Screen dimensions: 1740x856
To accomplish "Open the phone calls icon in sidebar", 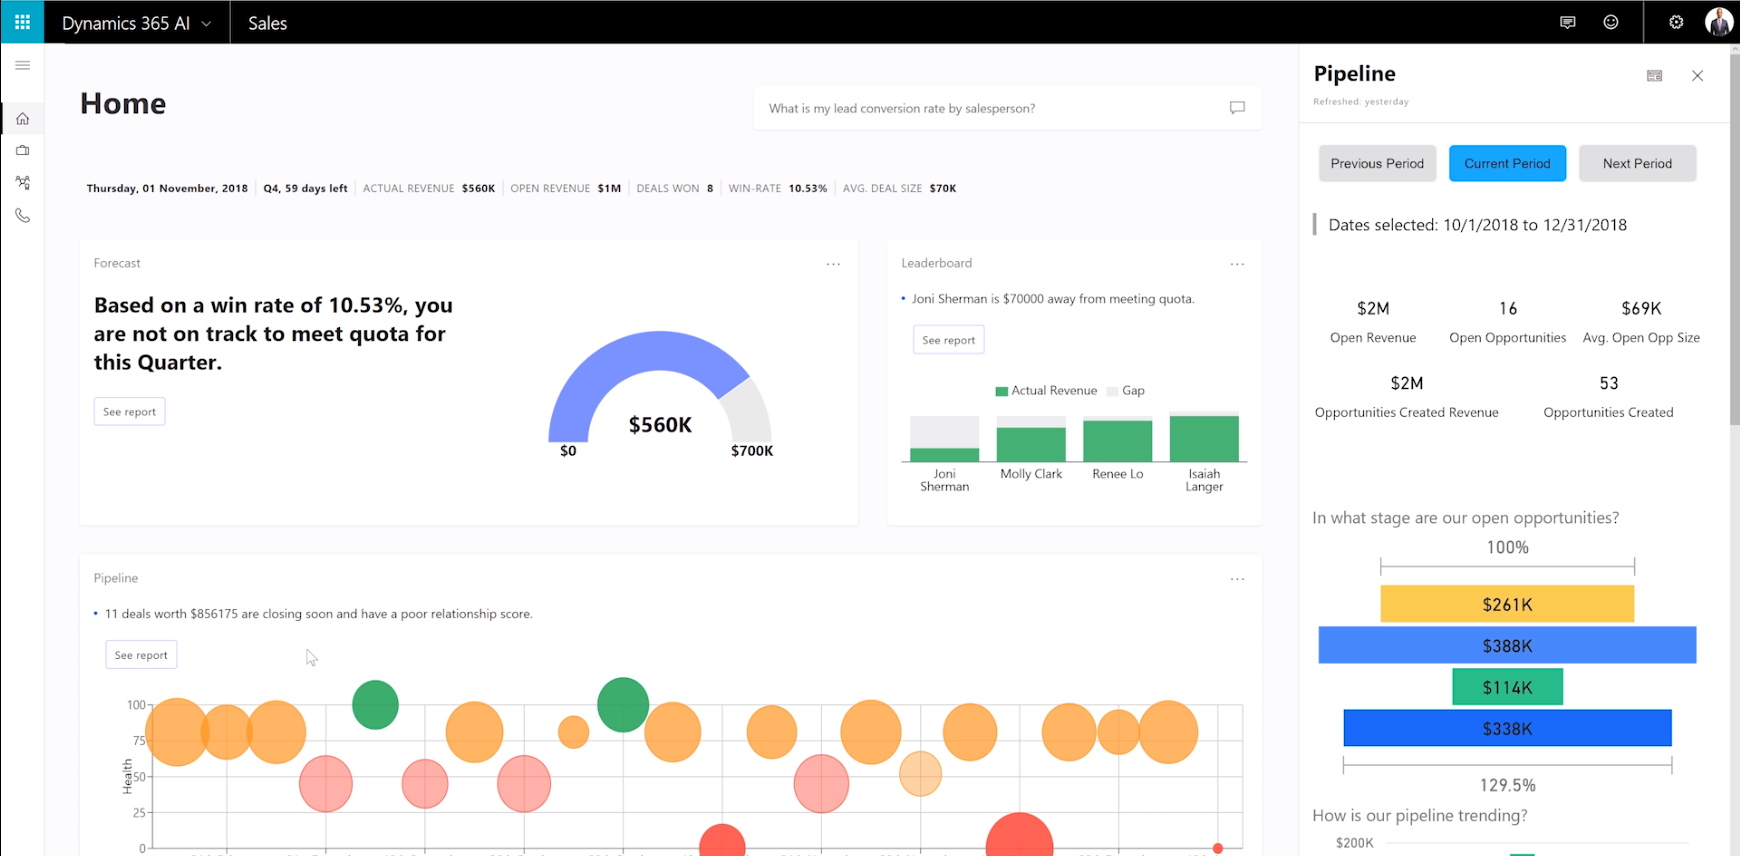I will point(22,215).
